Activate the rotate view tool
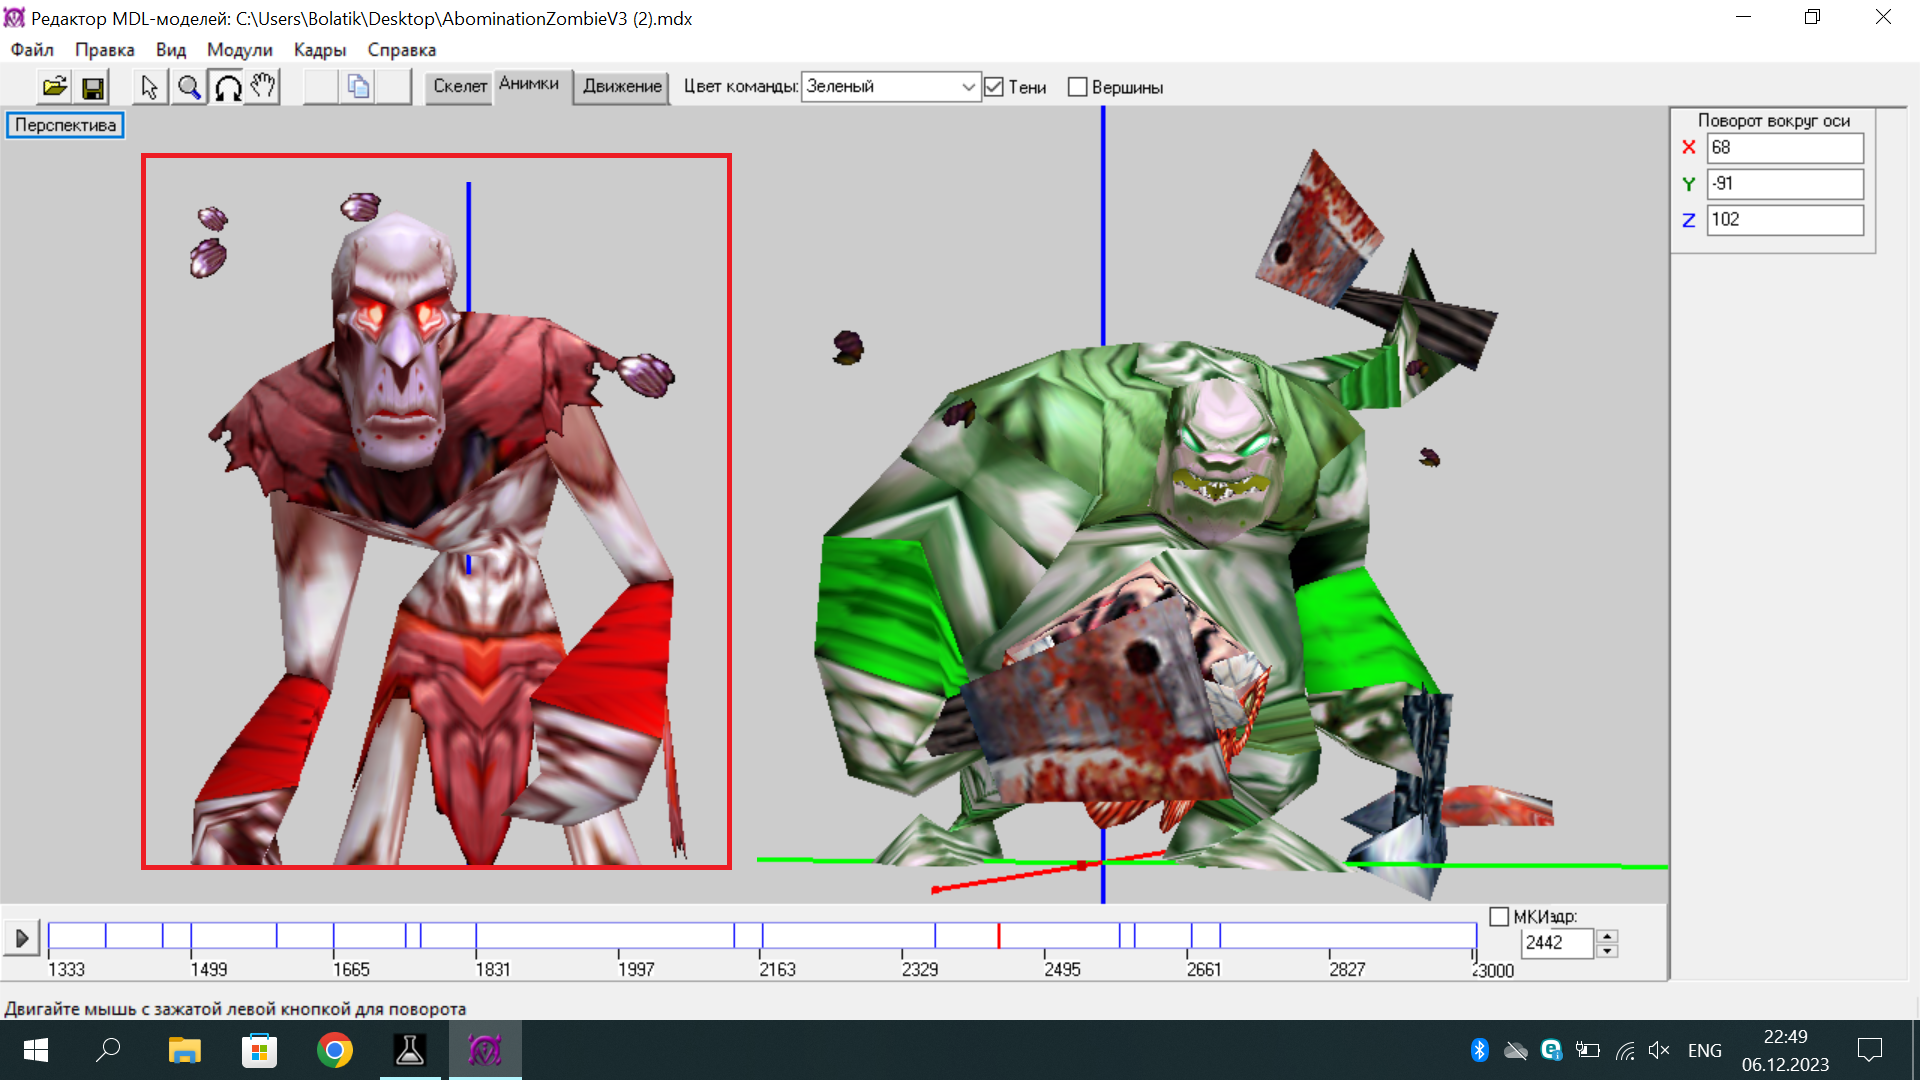 click(x=227, y=88)
